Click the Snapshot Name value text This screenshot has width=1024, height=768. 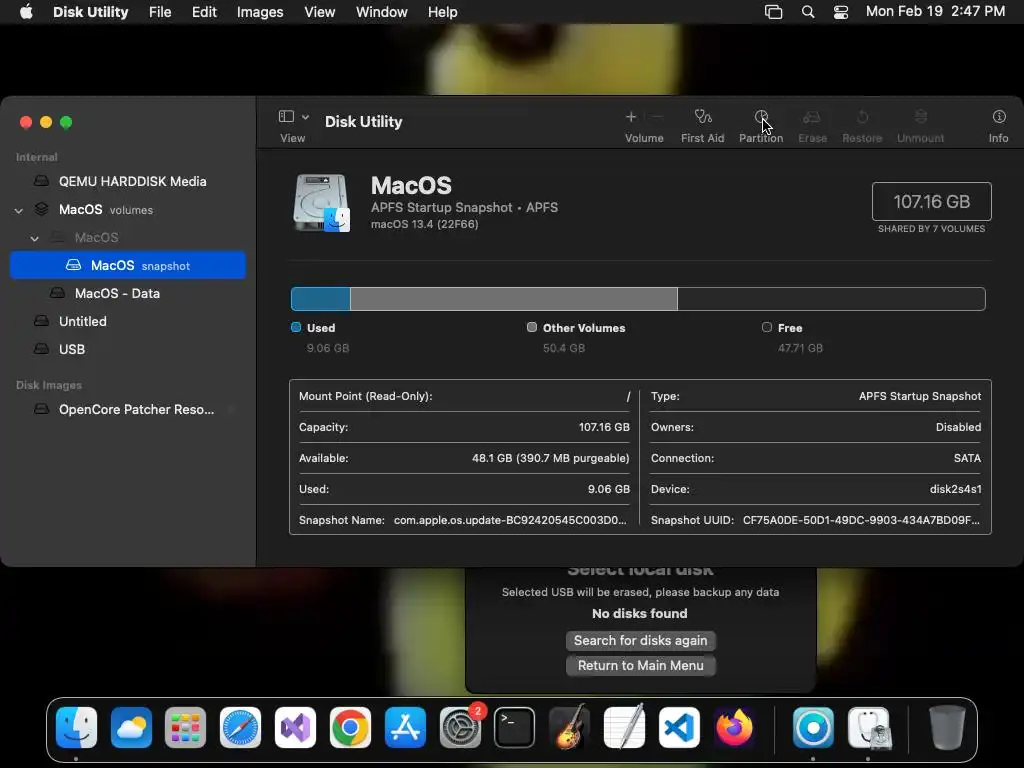click(x=510, y=520)
